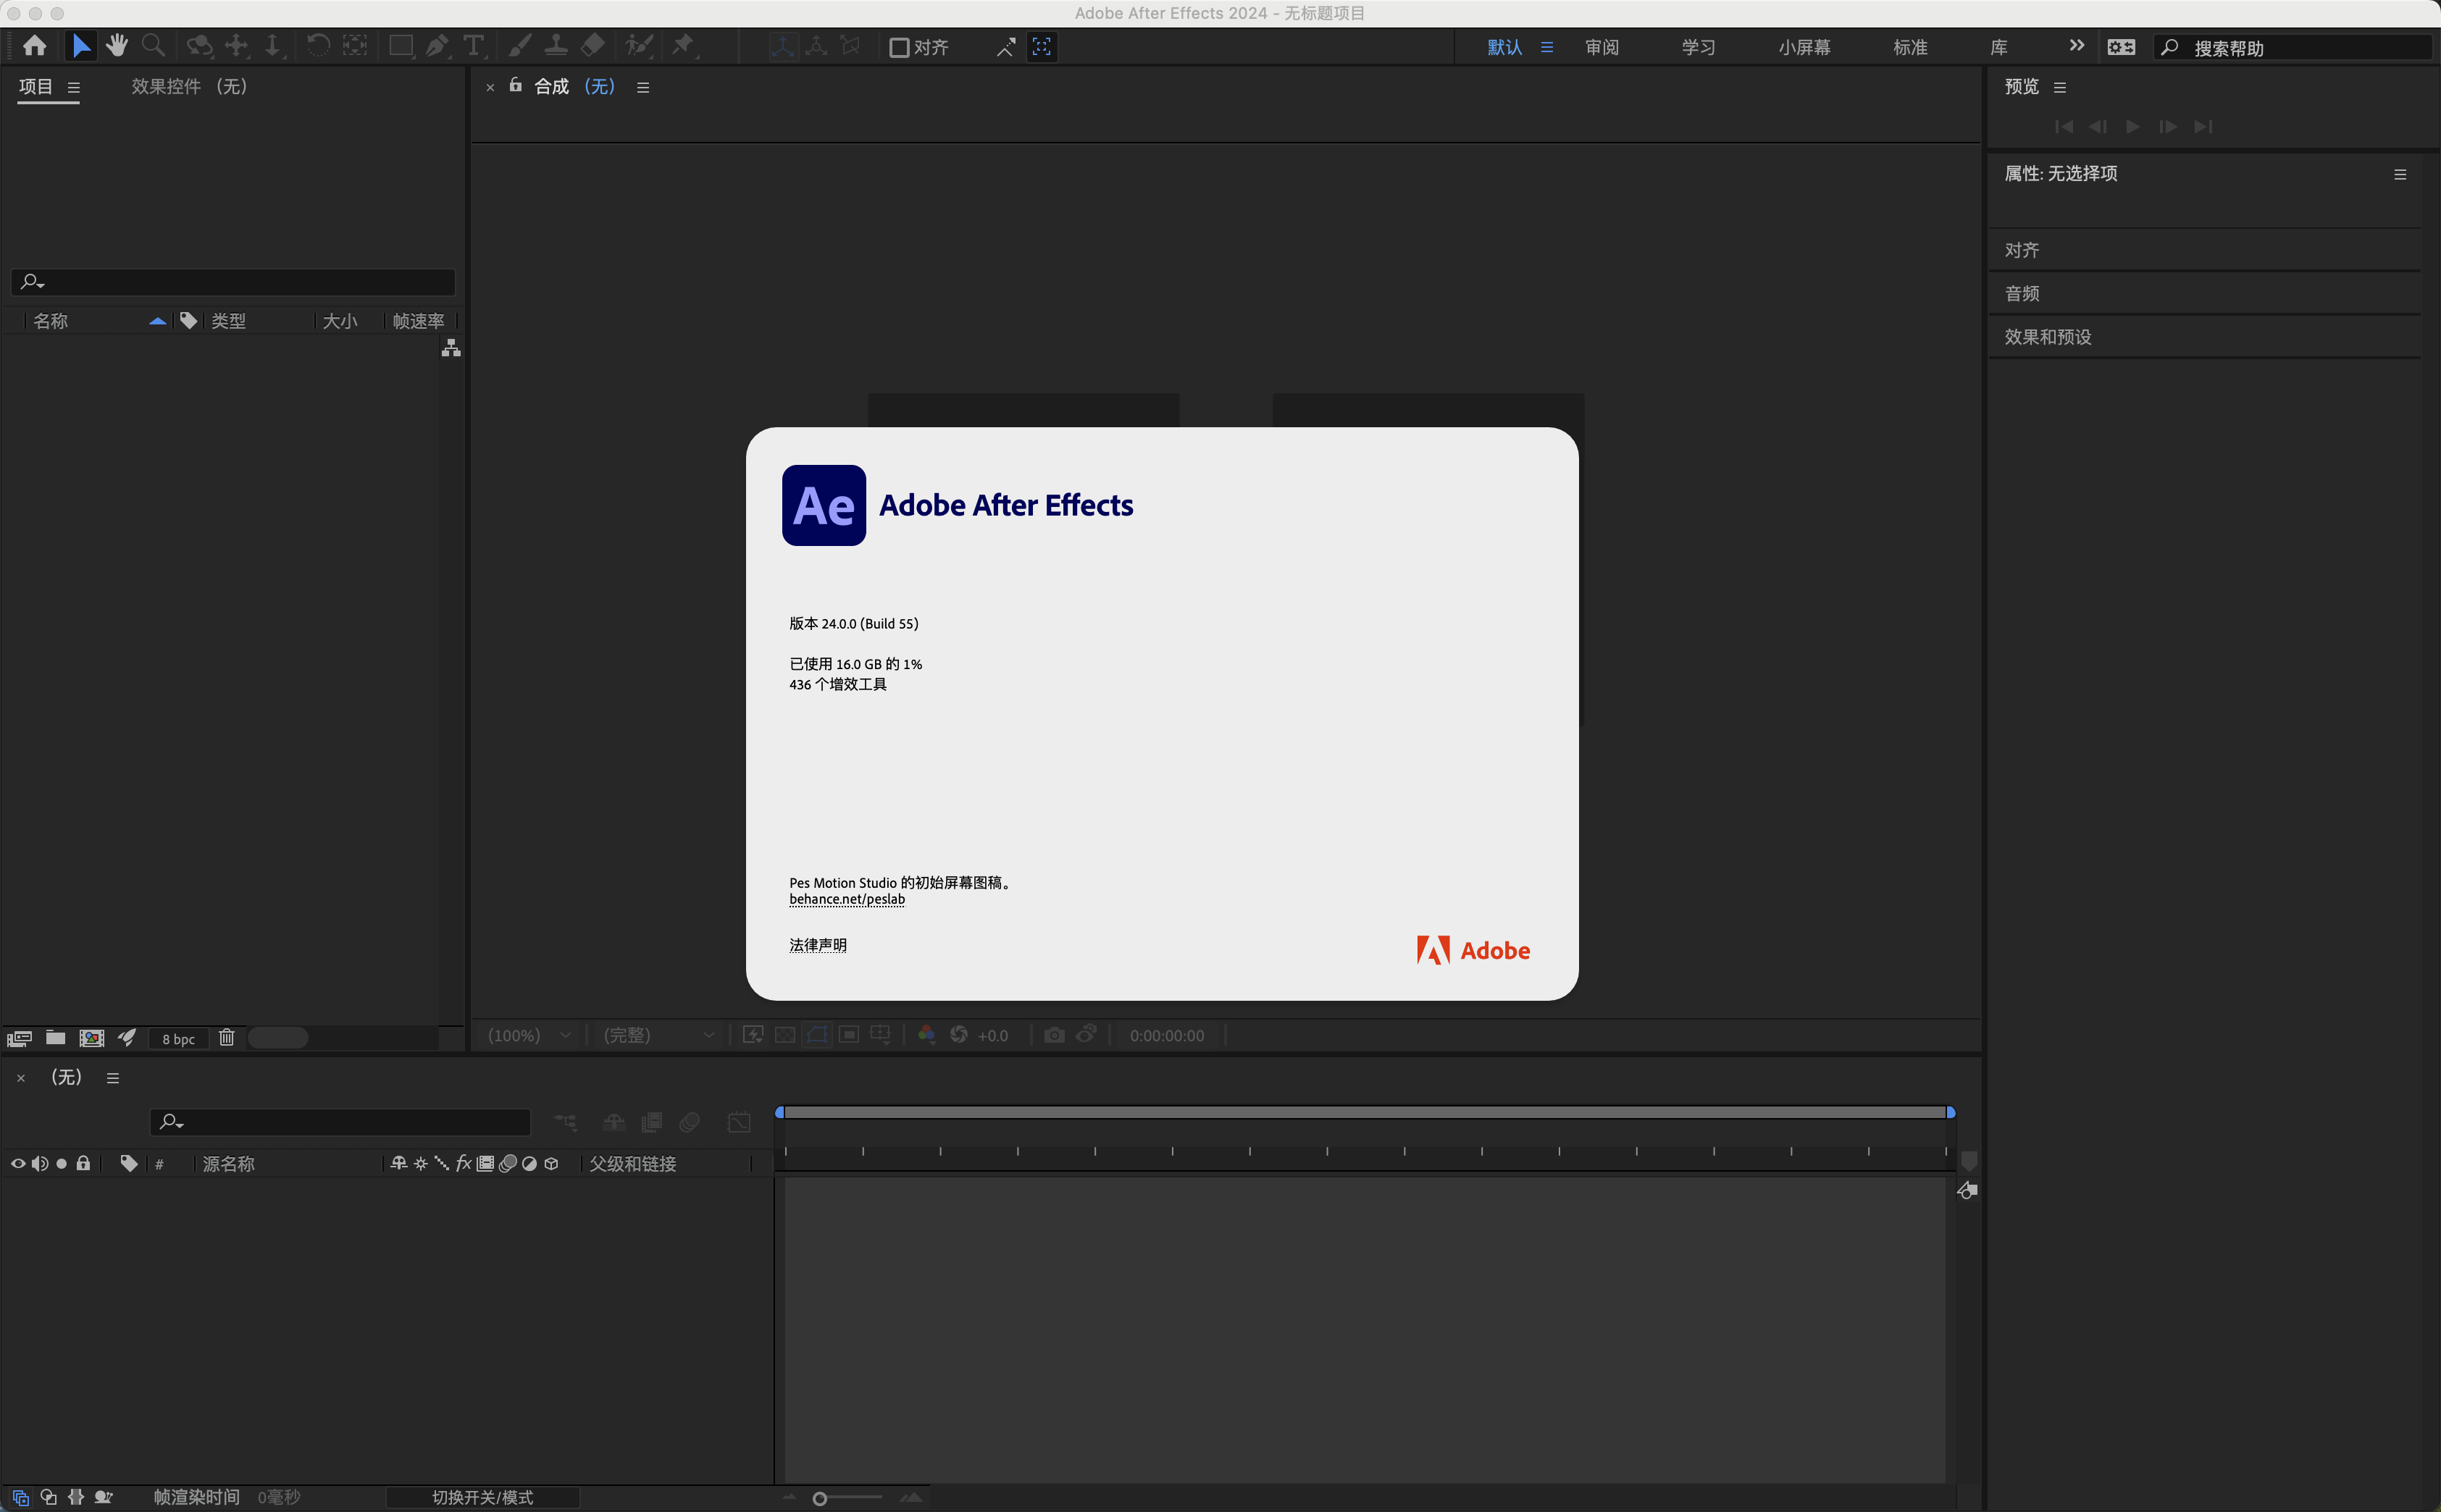Click the reset exposure aperture icon
The height and width of the screenshot is (1512, 2441).
click(x=959, y=1035)
